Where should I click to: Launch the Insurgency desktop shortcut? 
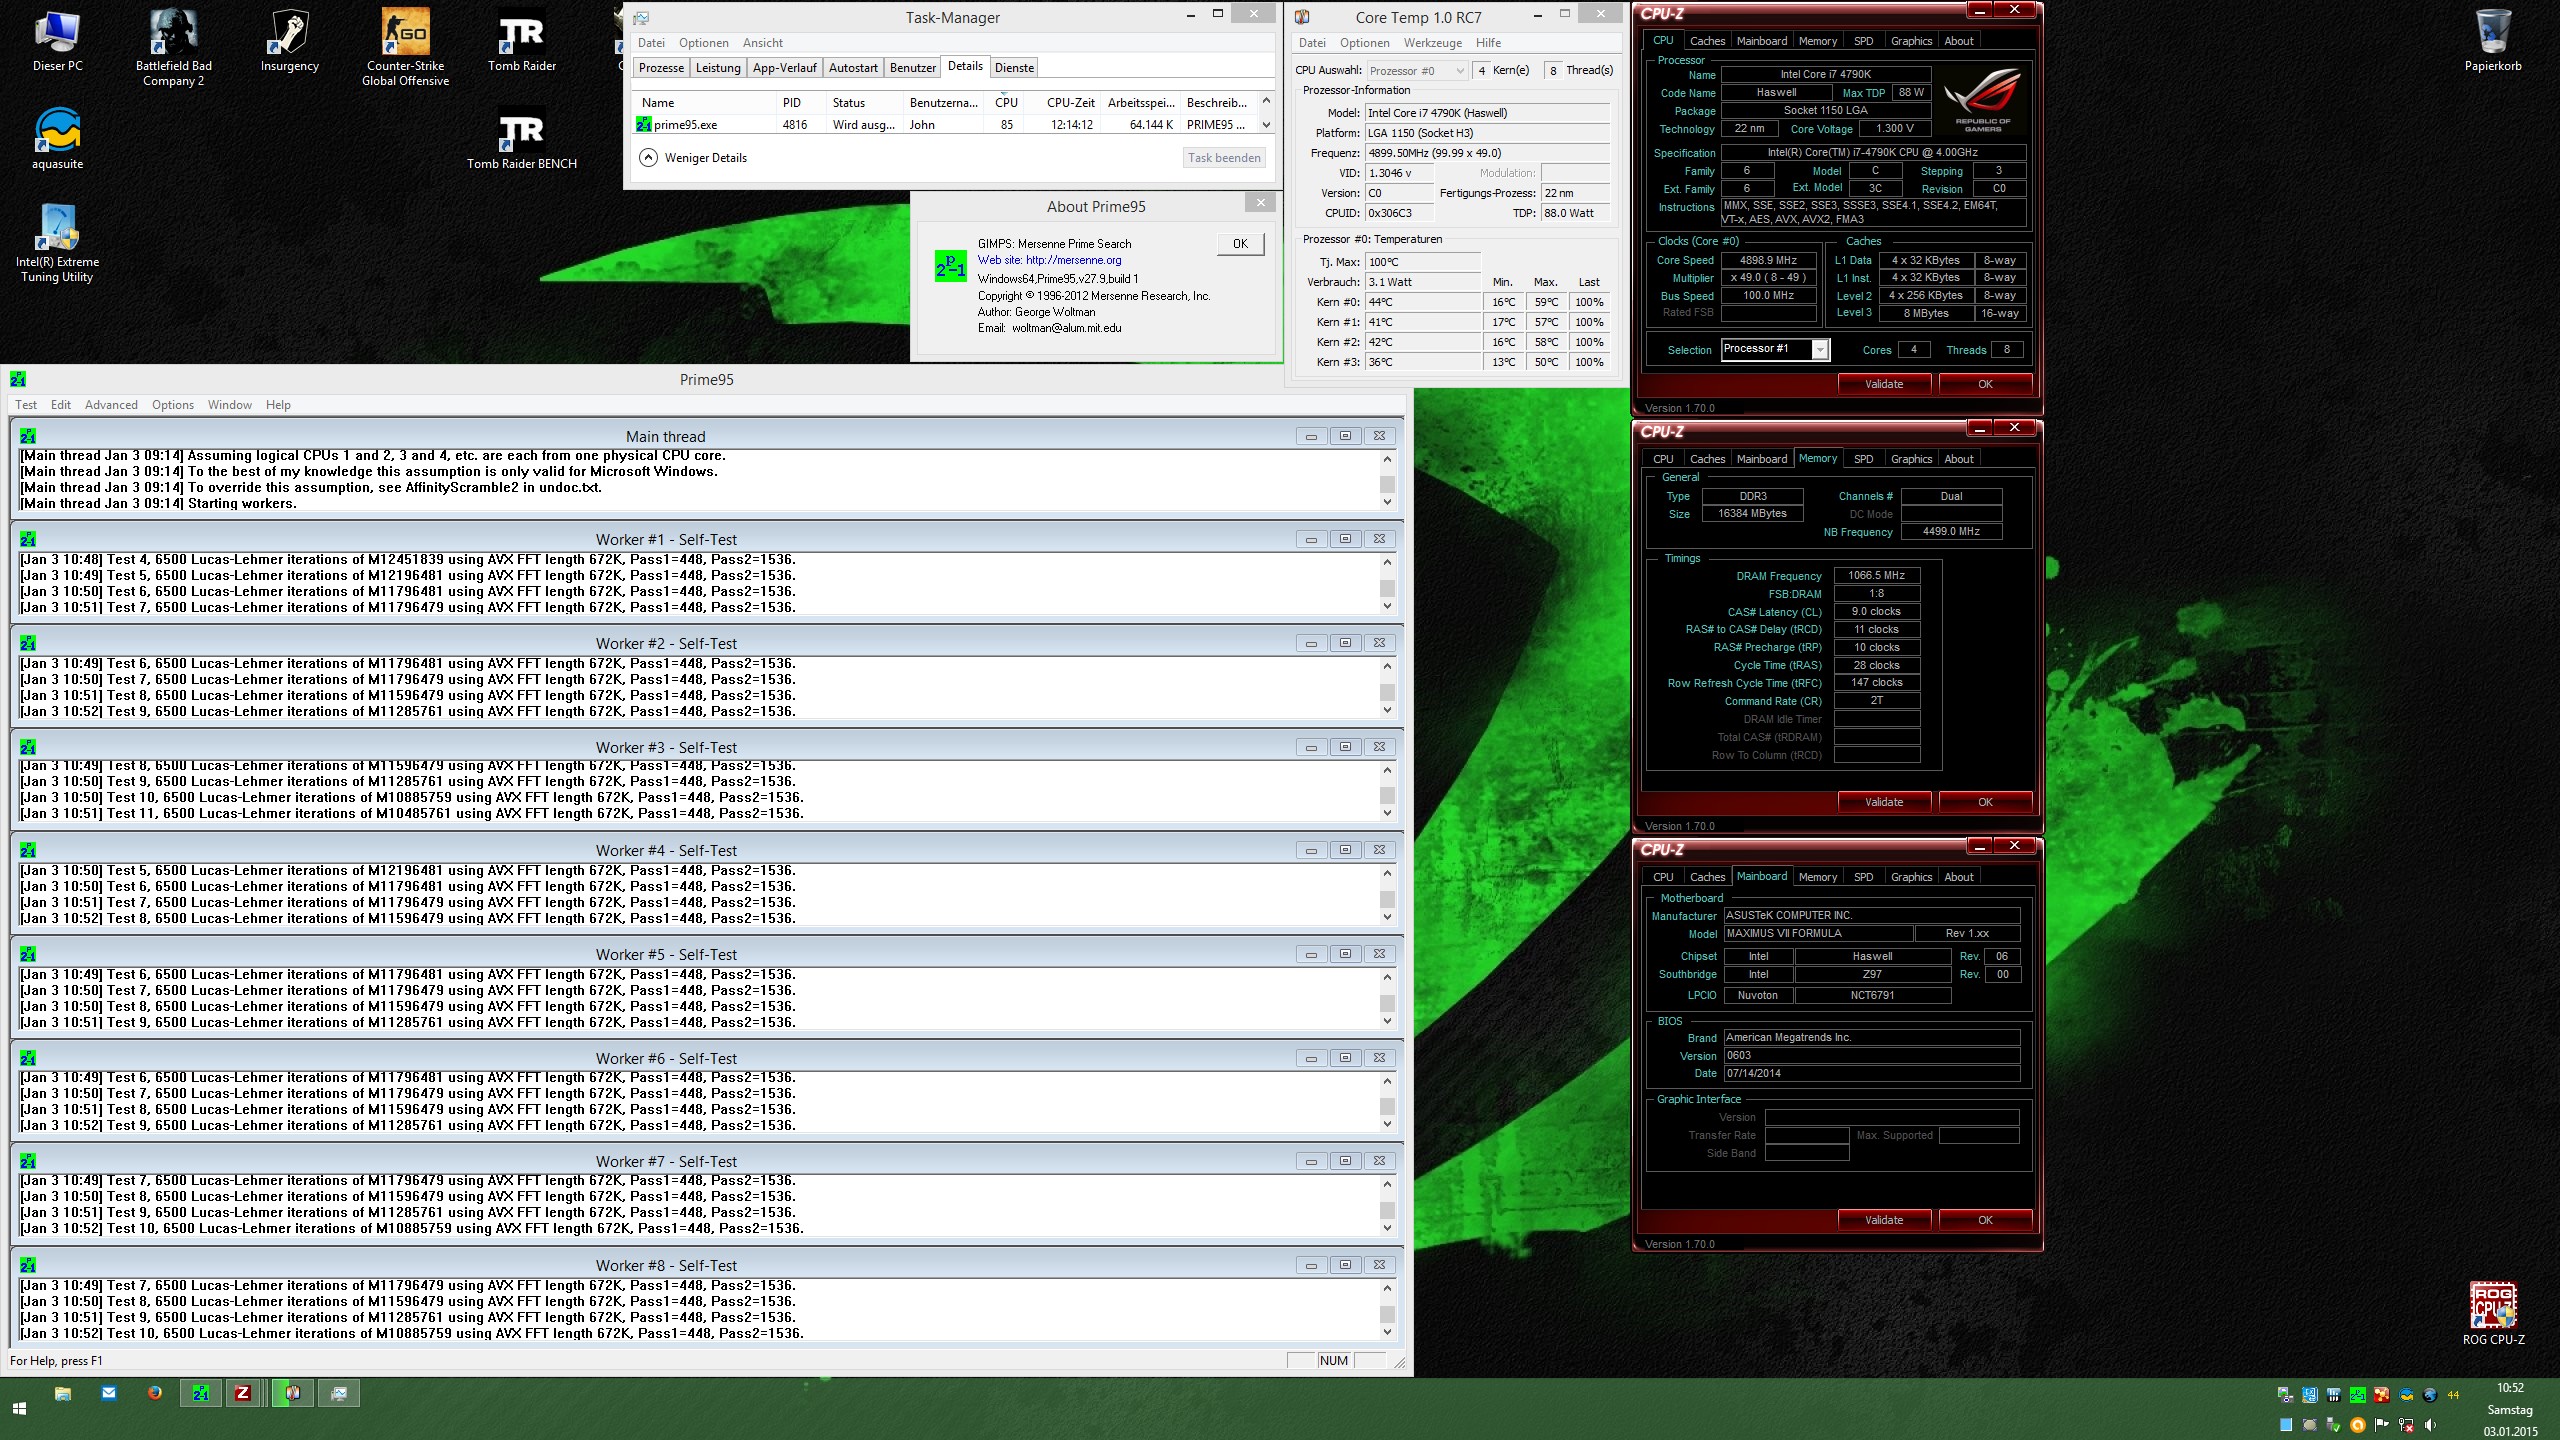289,34
